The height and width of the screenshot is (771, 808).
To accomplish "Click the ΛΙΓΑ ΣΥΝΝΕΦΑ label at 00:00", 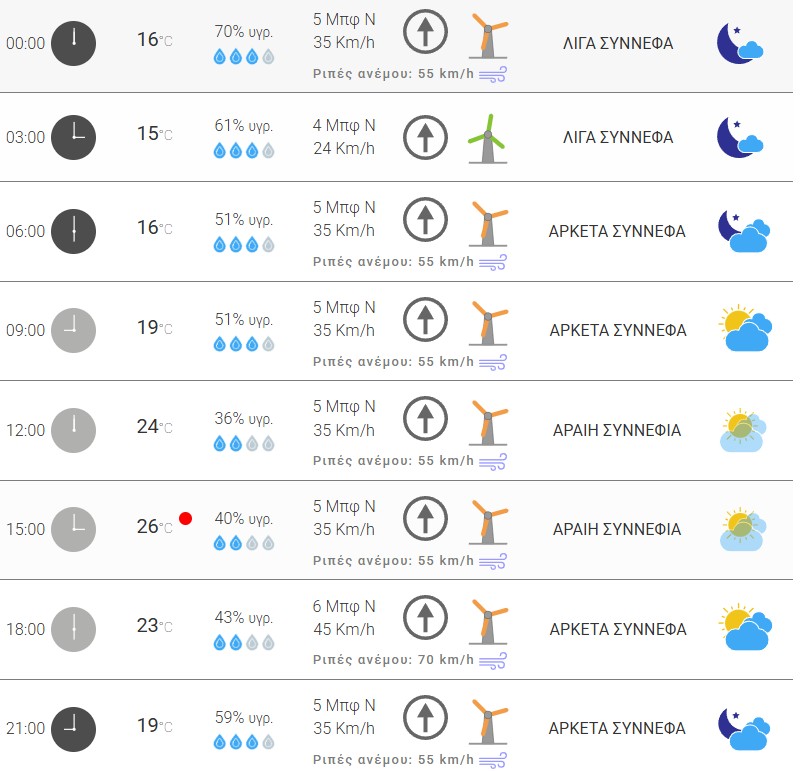I will click(617, 44).
